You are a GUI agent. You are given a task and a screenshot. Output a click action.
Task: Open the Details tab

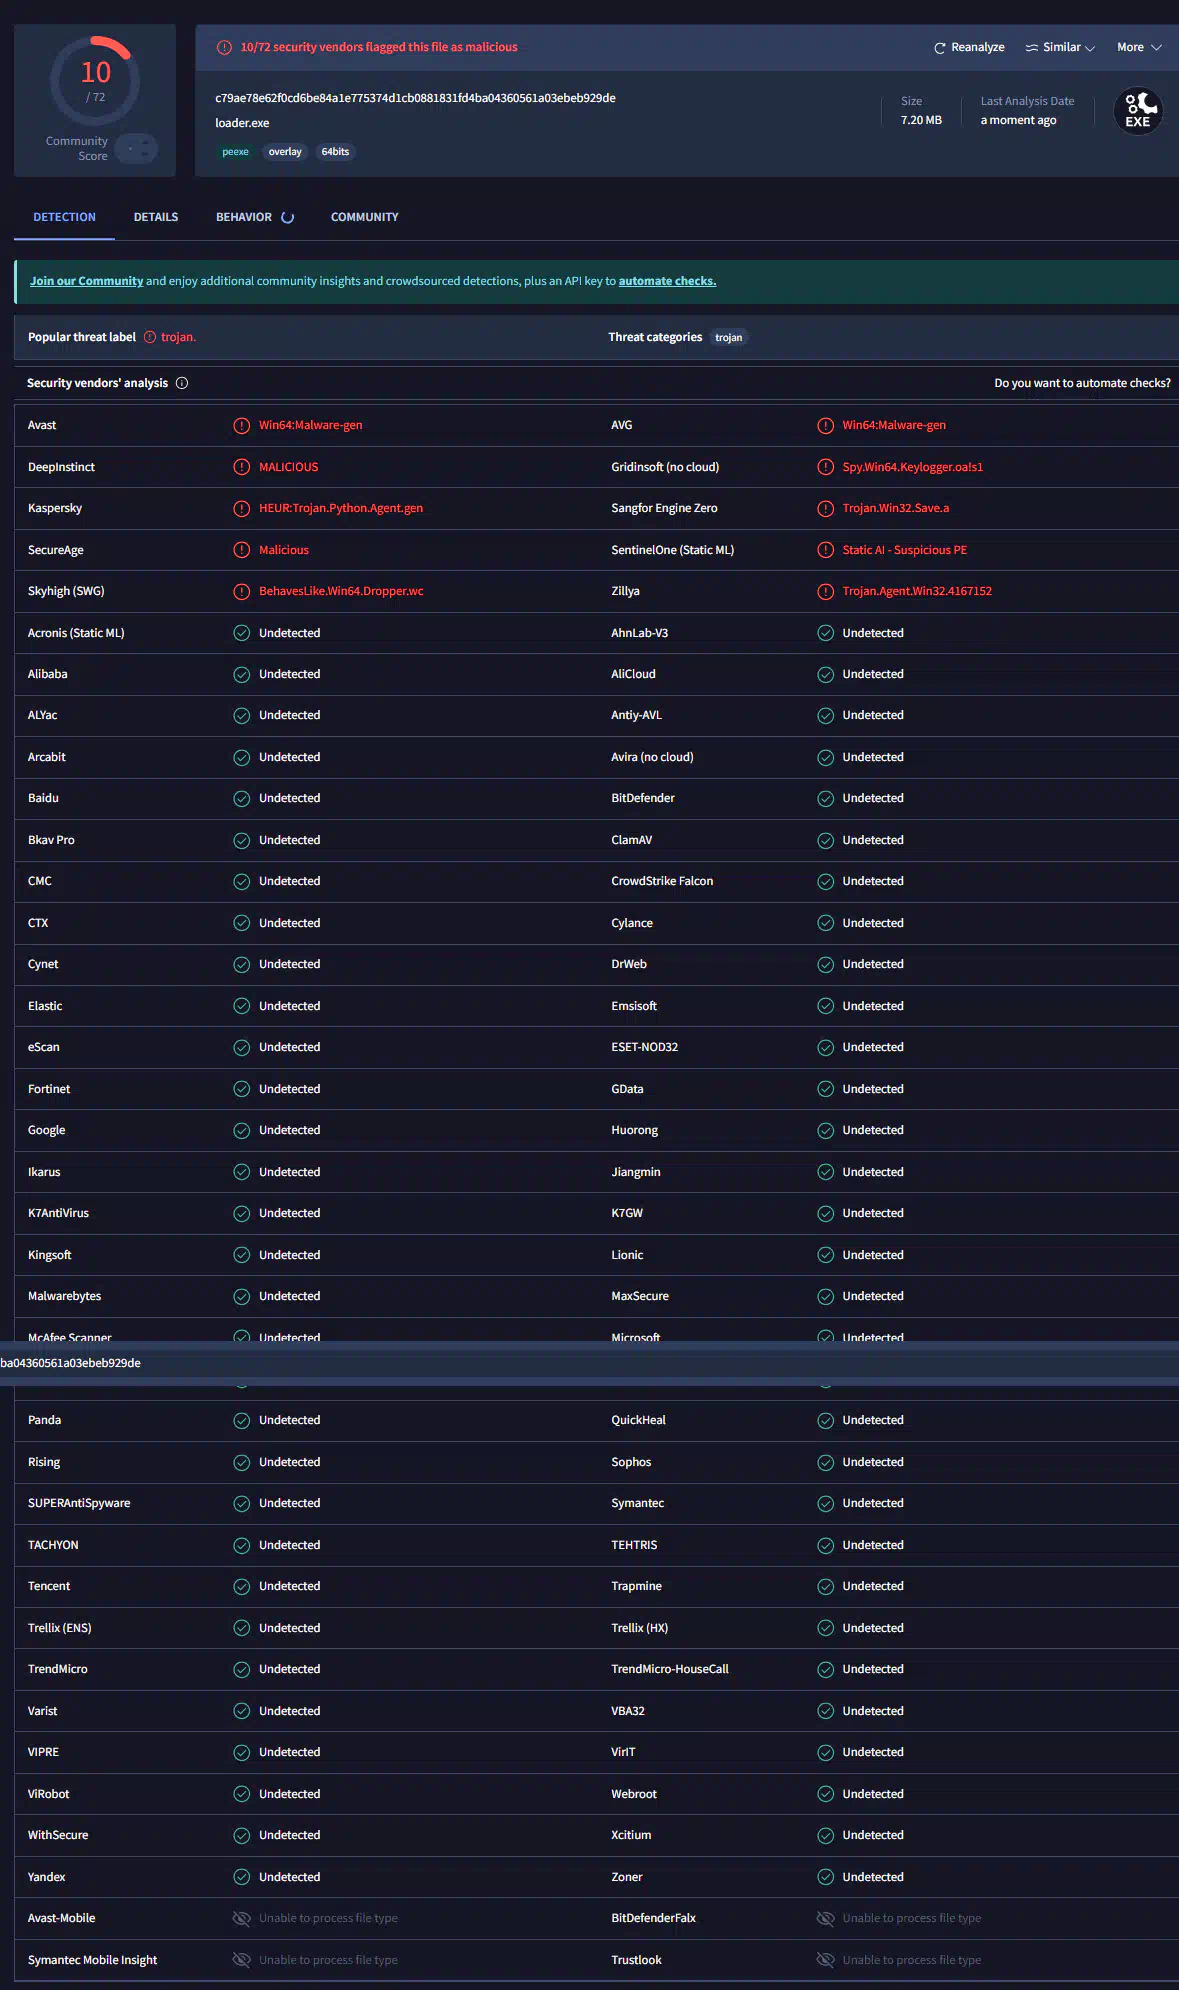(x=156, y=217)
